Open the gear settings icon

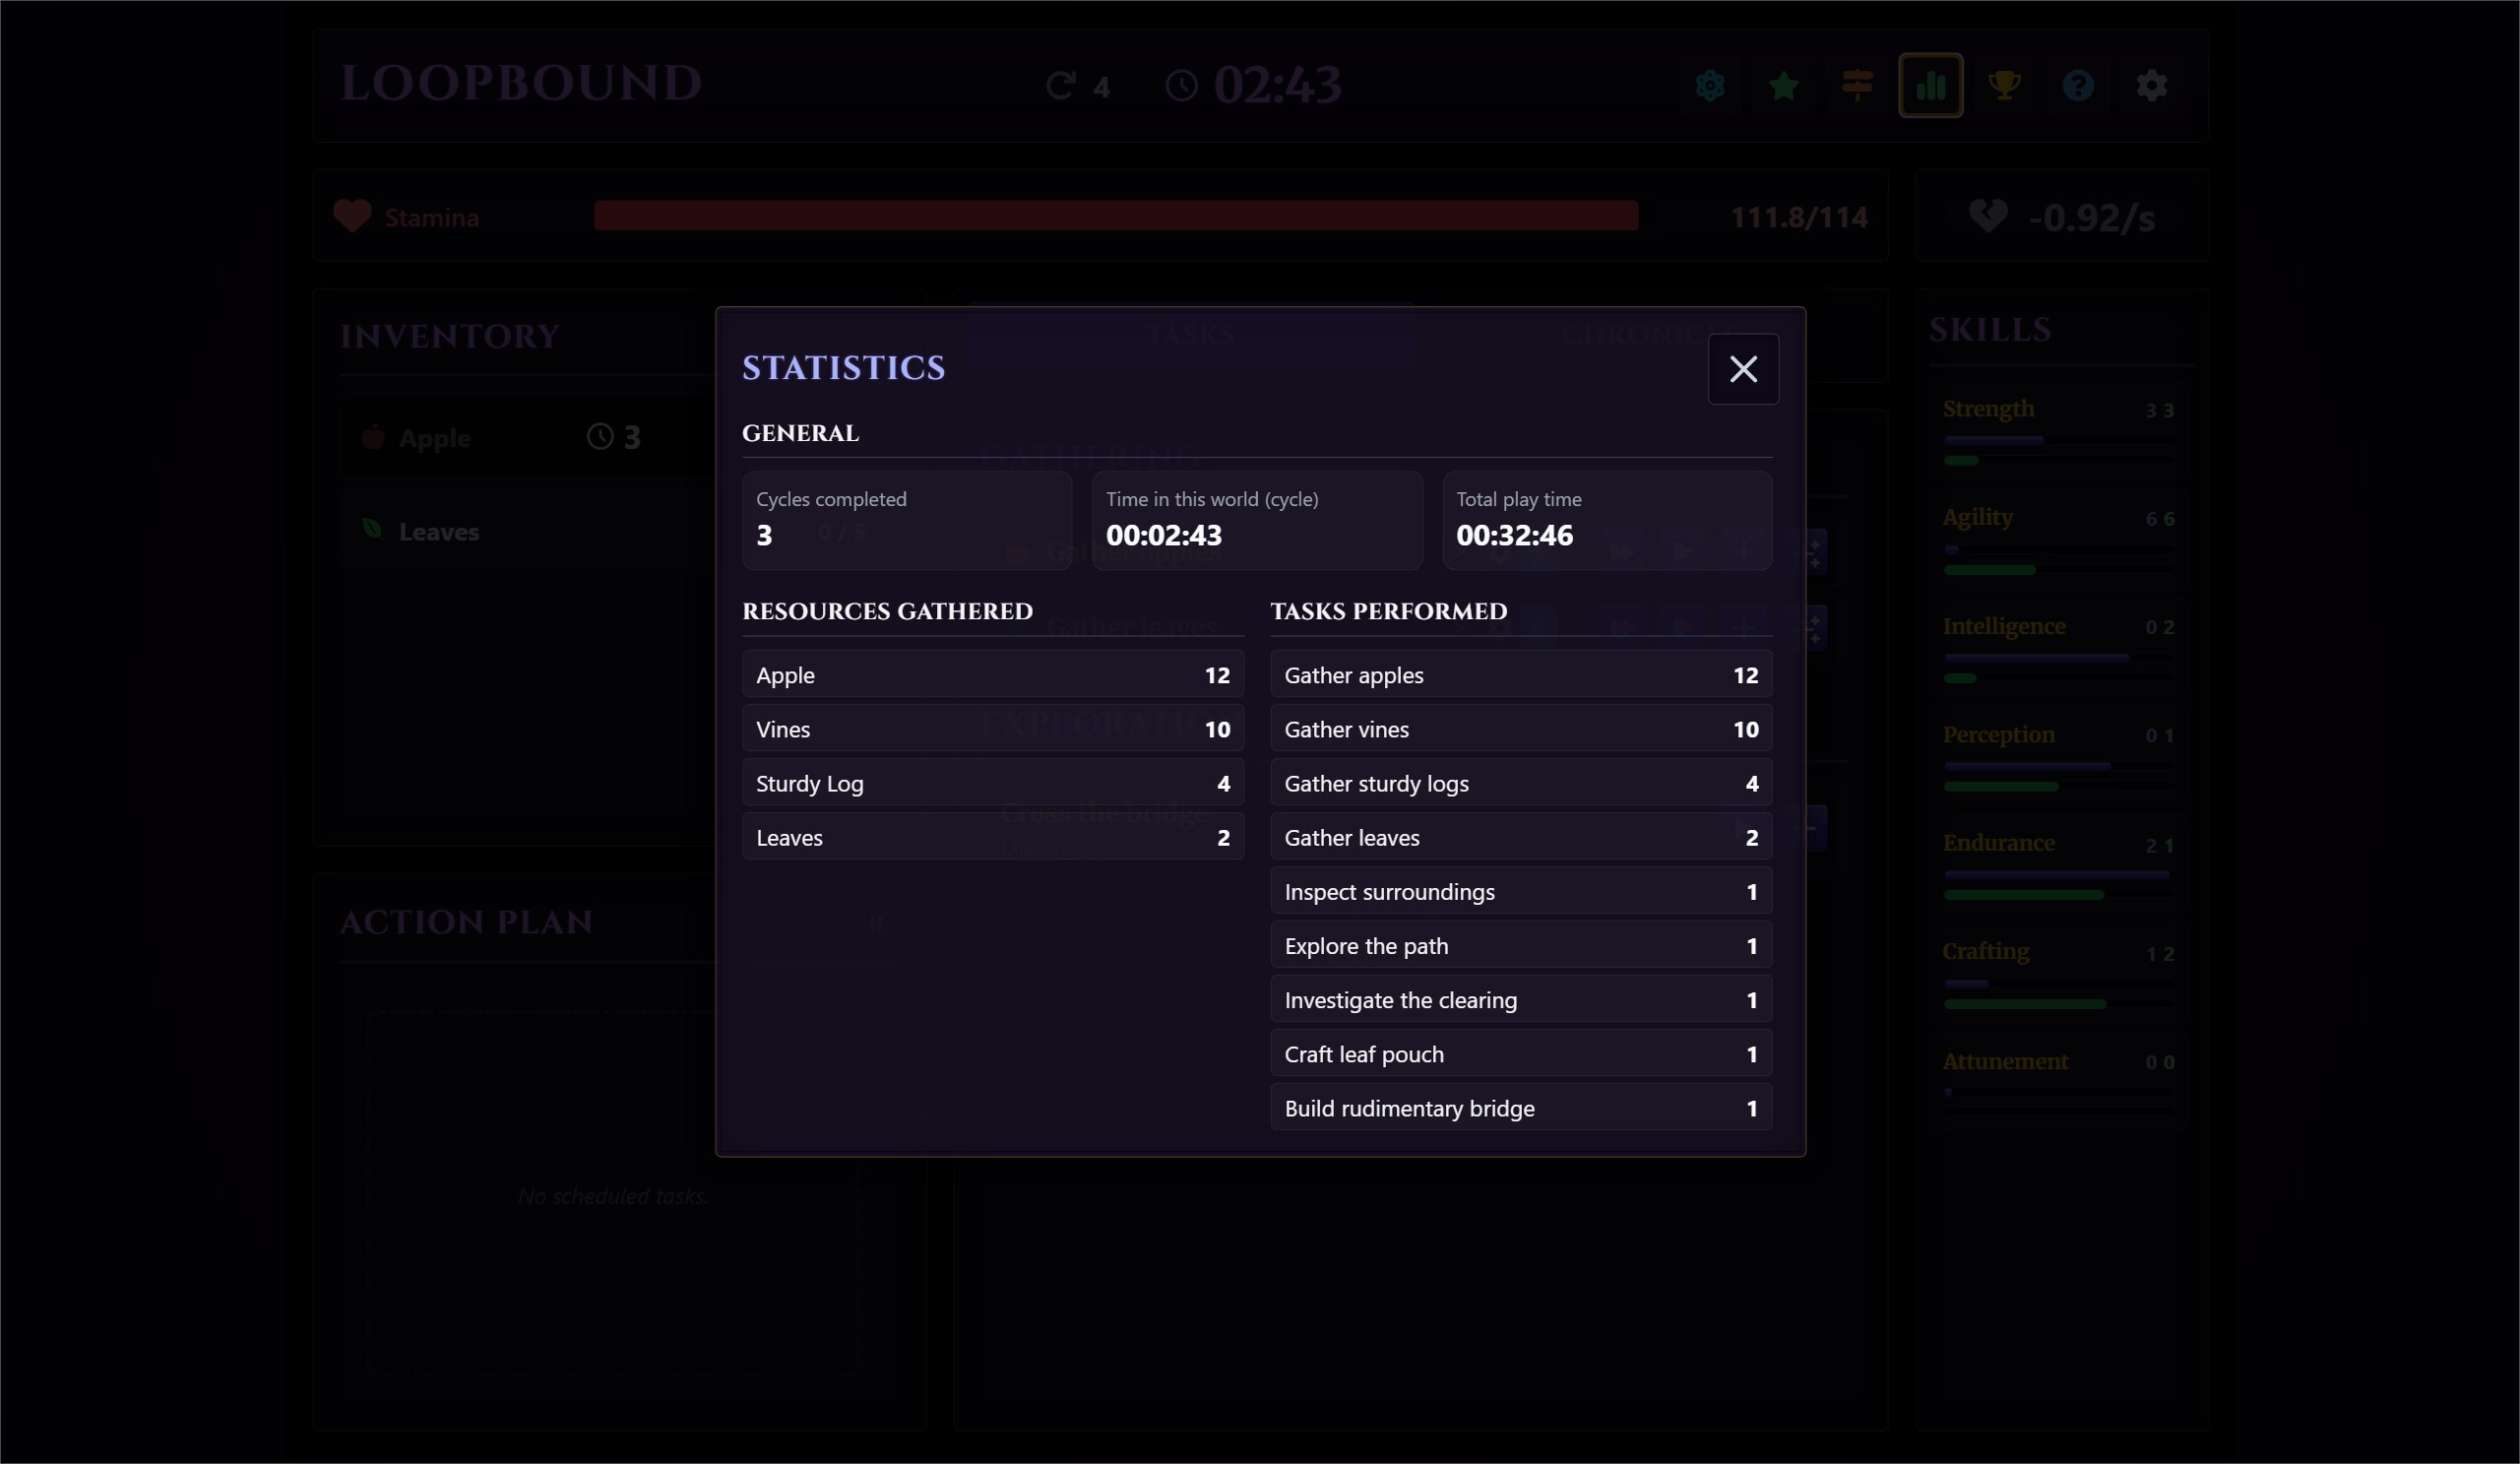click(2152, 86)
